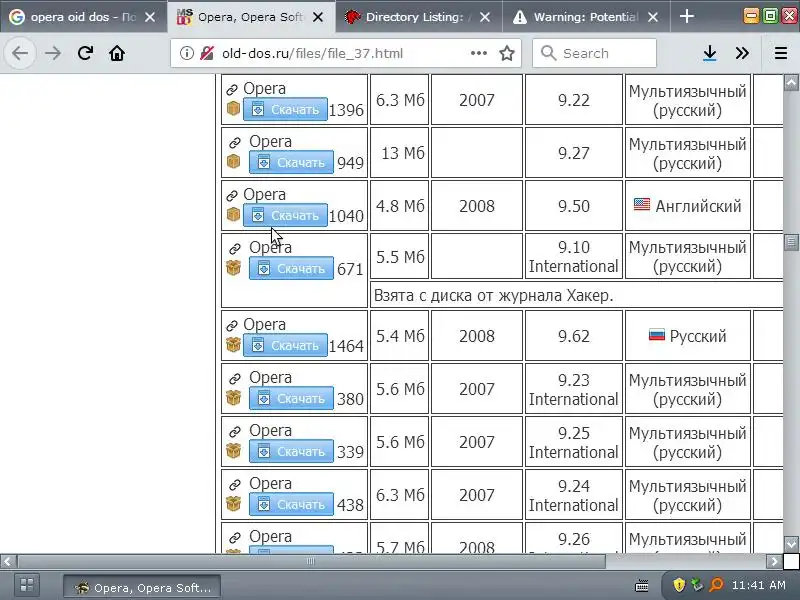Select the version cell '9.50'

click(573, 206)
